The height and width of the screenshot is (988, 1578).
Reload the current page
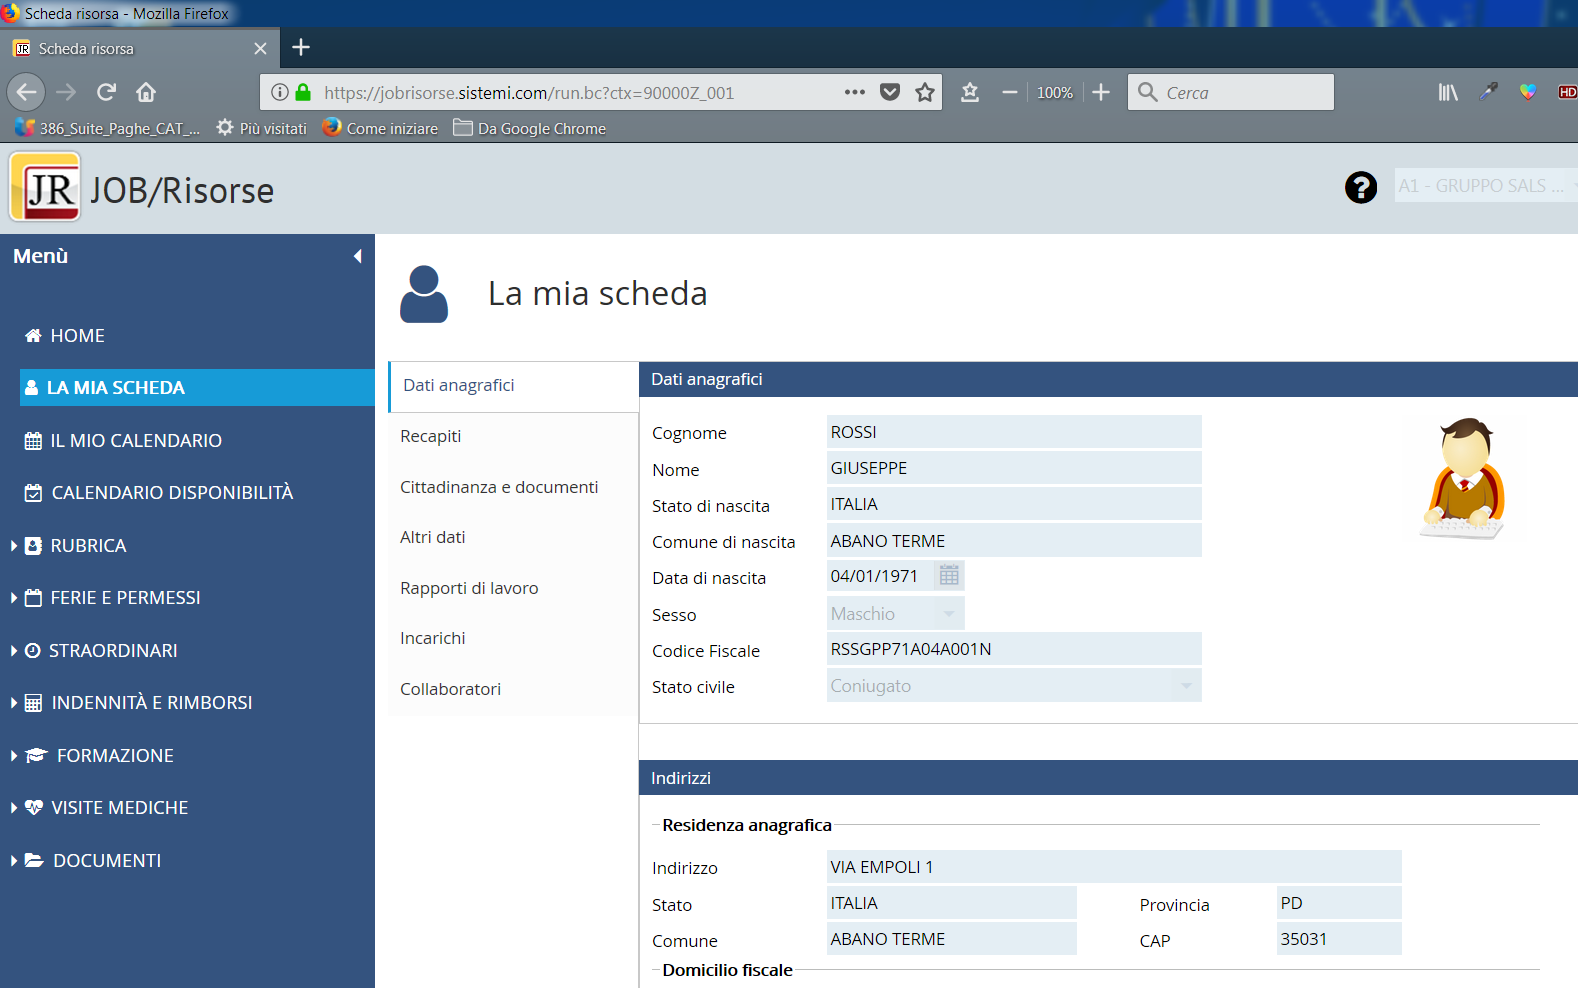[x=106, y=93]
